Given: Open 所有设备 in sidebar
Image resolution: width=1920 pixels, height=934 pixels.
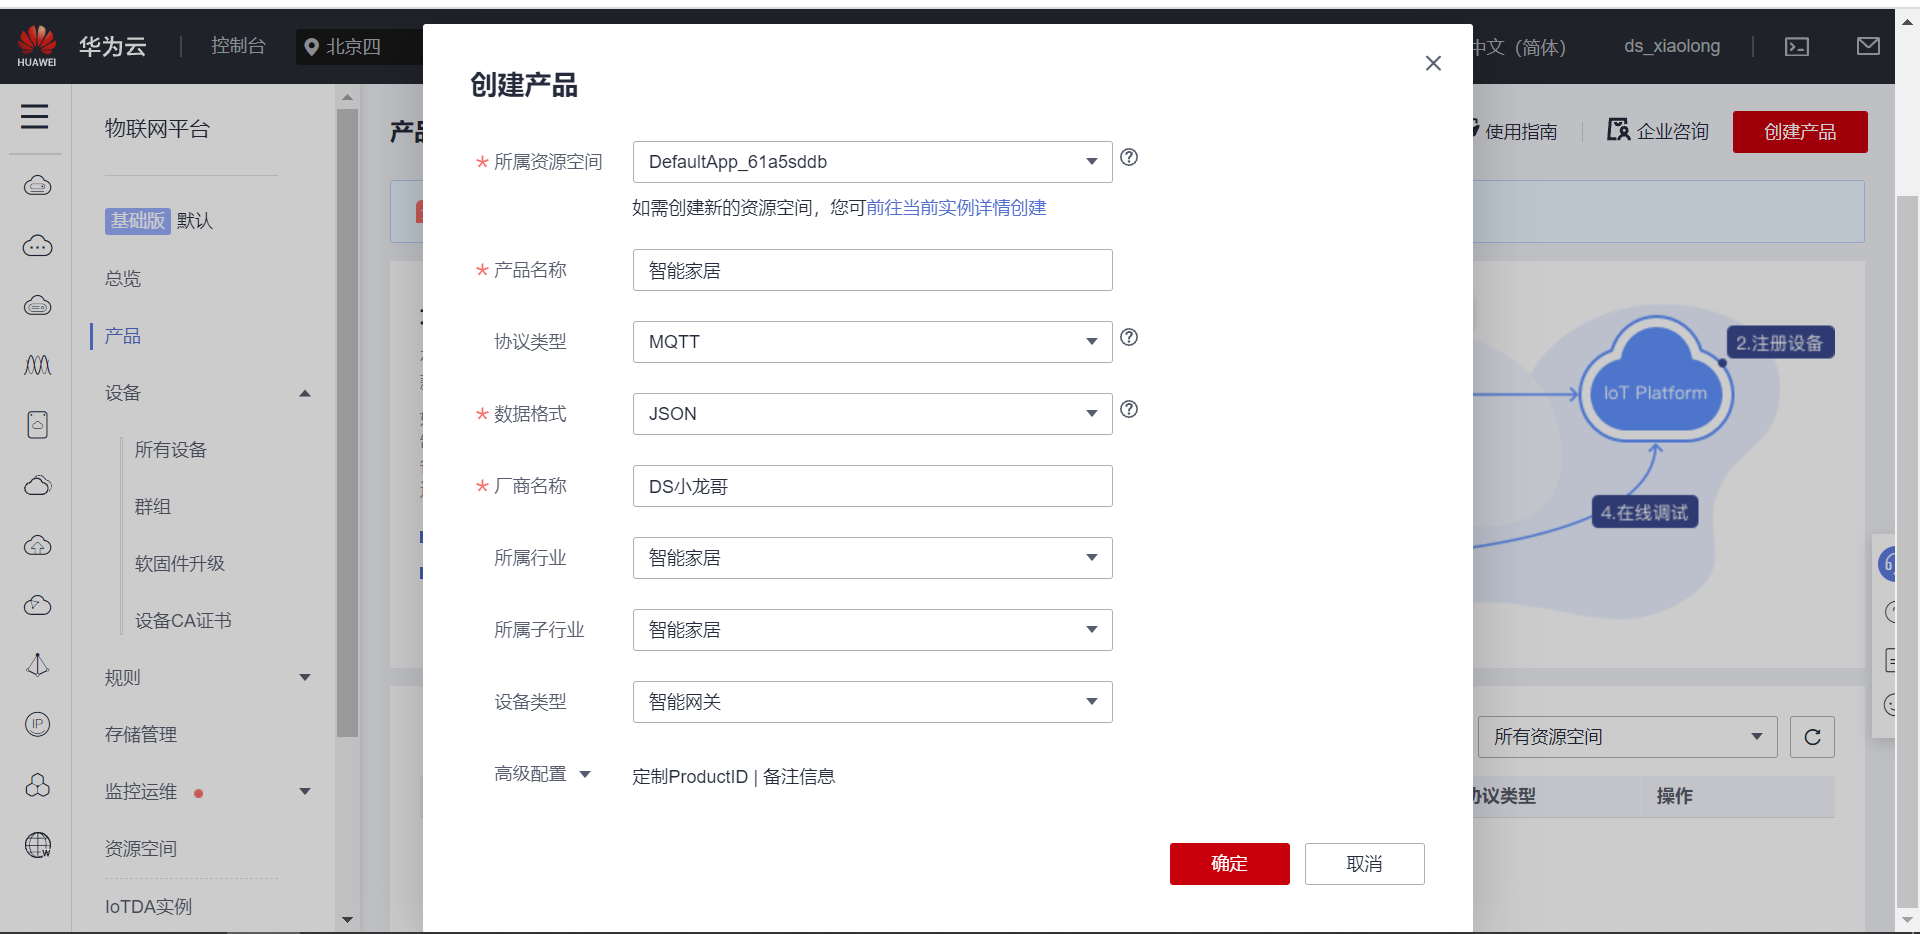Looking at the screenshot, I should (171, 450).
